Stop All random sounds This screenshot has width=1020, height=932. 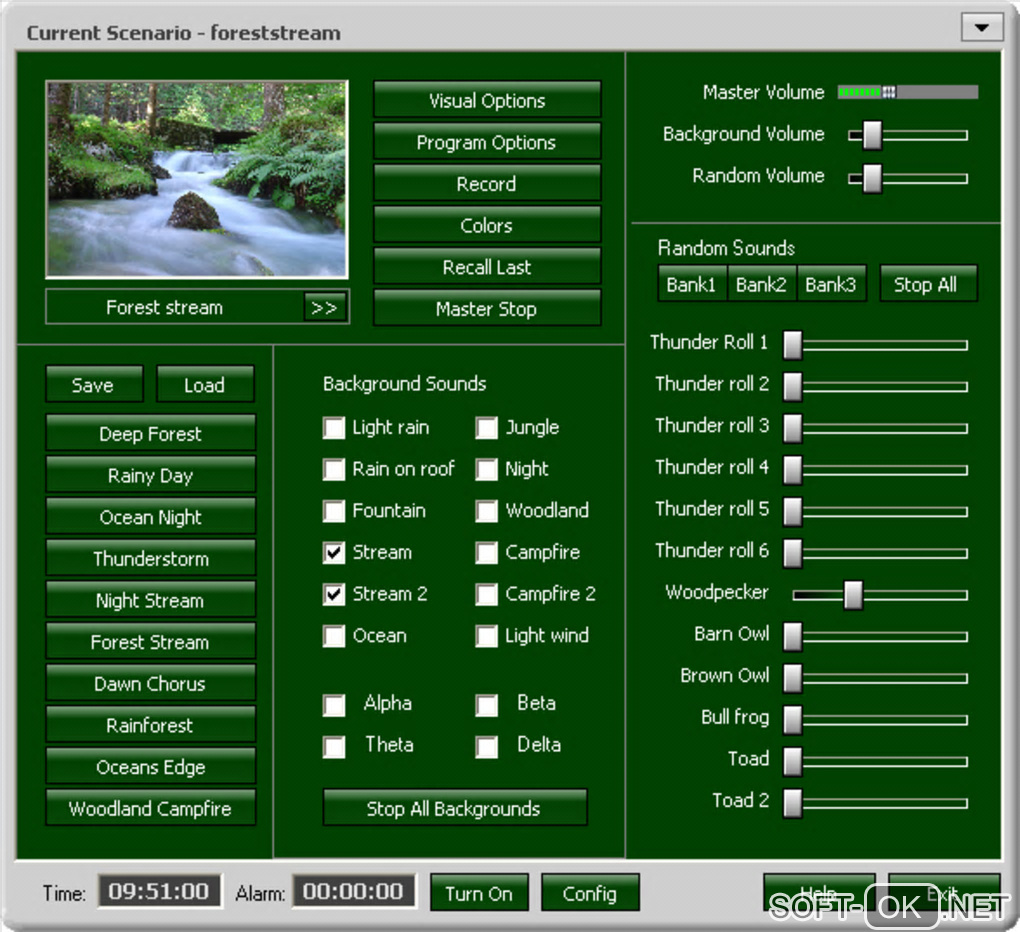tap(928, 284)
